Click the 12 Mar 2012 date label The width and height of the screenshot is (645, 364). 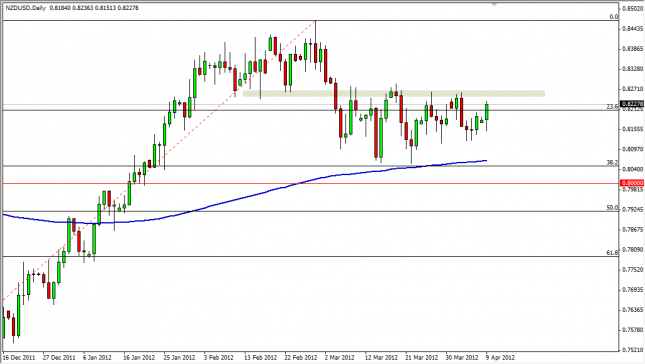381,358
